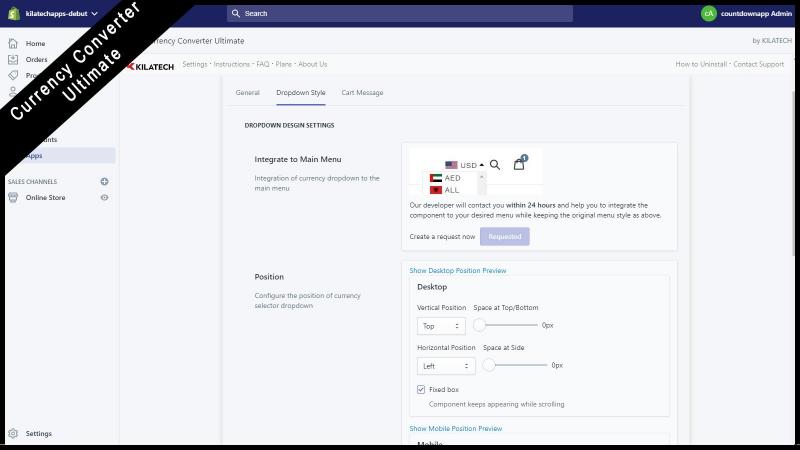Open Horizontal Position Left dropdown
The image size is (800, 450).
click(x=446, y=366)
